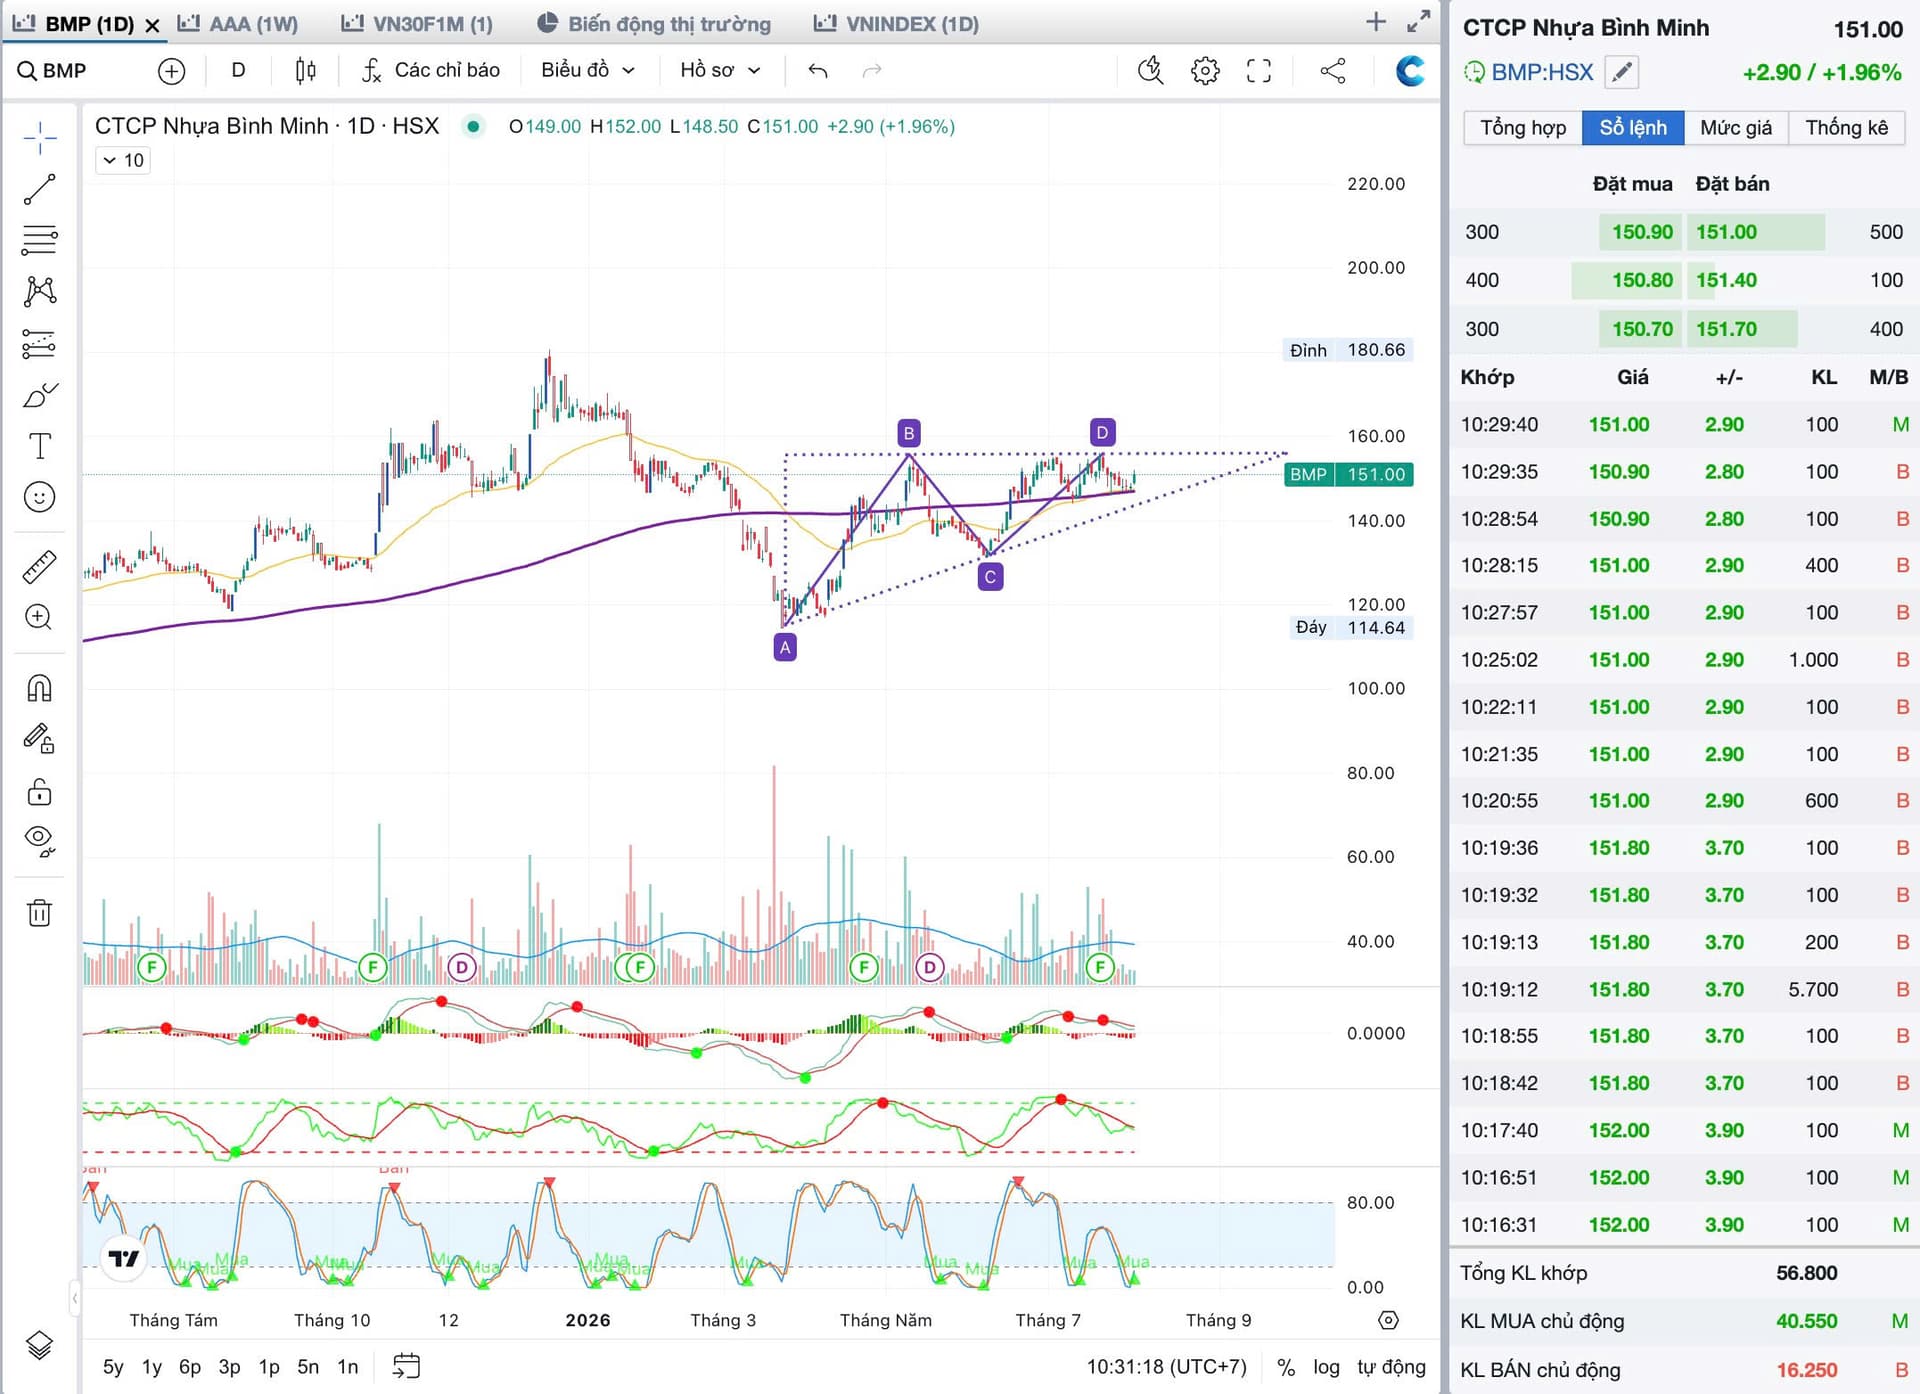The width and height of the screenshot is (1920, 1394).
Task: Toggle hide all drawings eye icon
Action: point(39,841)
